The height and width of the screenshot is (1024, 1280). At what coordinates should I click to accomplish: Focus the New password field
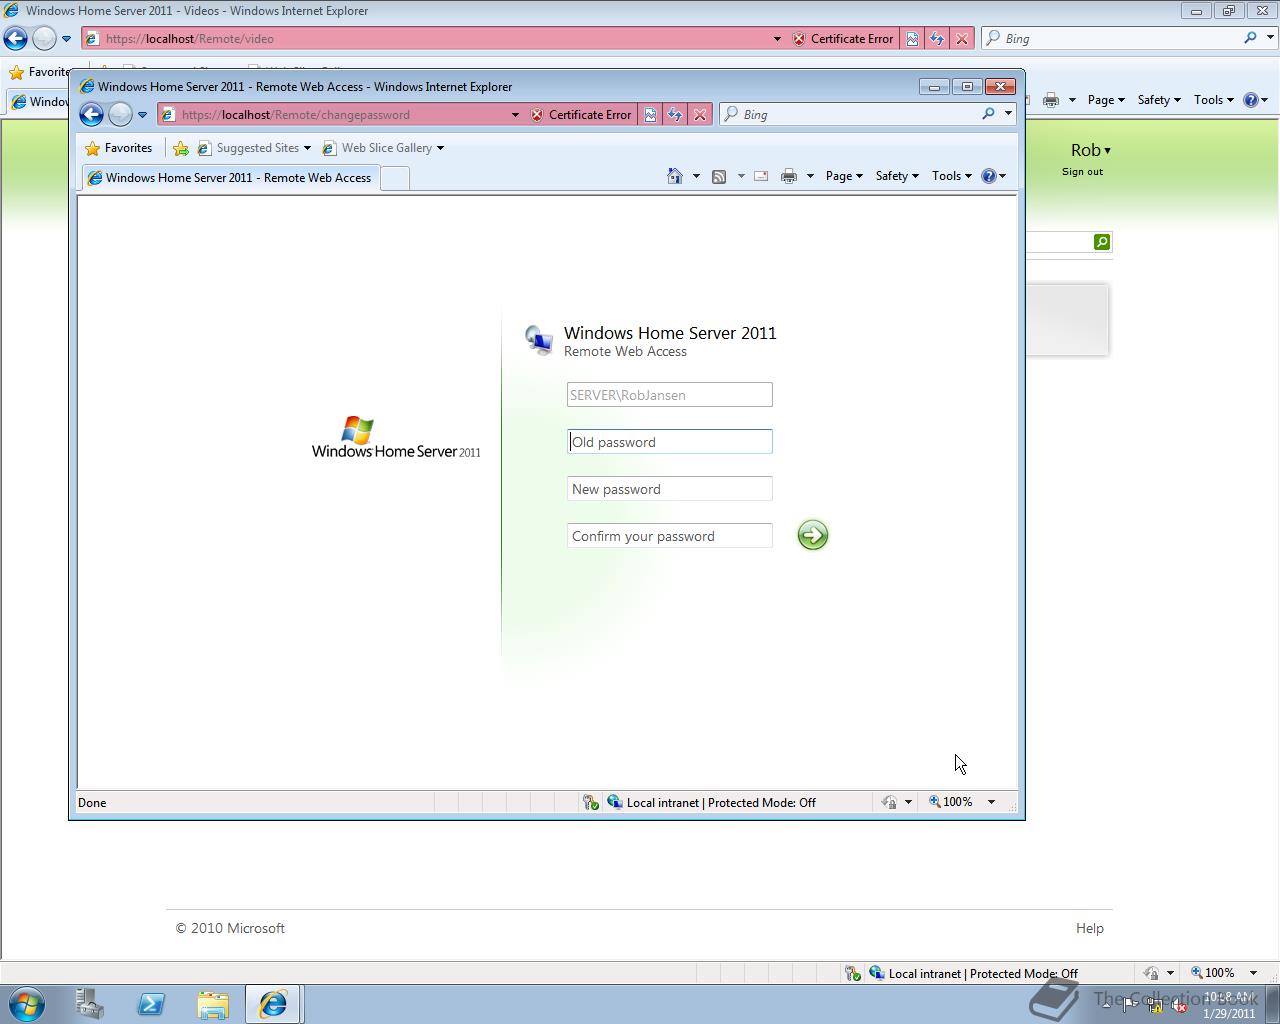(x=669, y=489)
